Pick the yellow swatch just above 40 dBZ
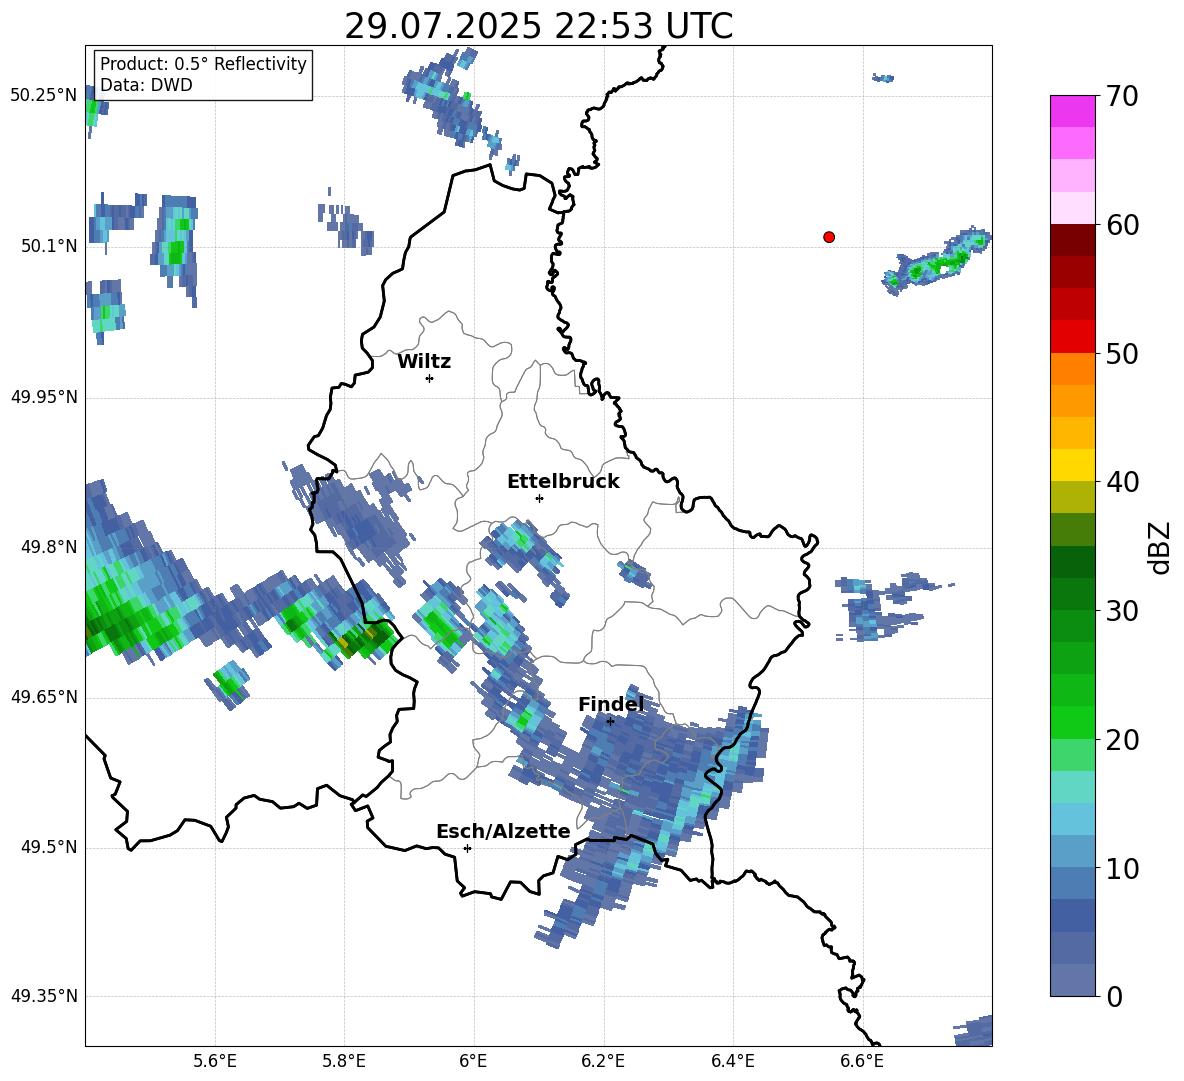The width and height of the screenshot is (1184, 1081). point(1073,465)
